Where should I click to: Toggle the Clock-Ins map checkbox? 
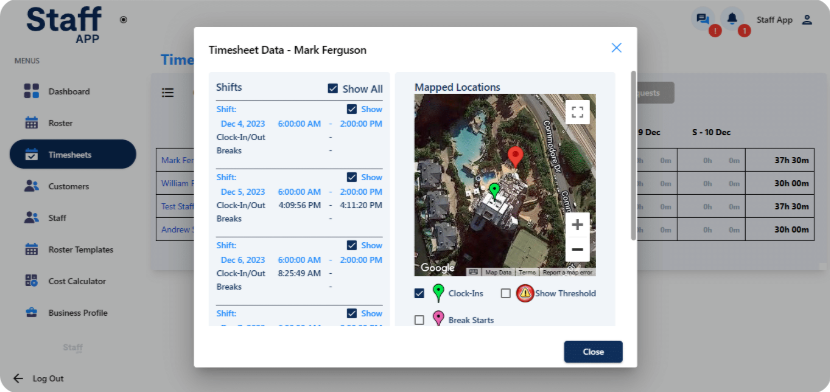tap(419, 293)
